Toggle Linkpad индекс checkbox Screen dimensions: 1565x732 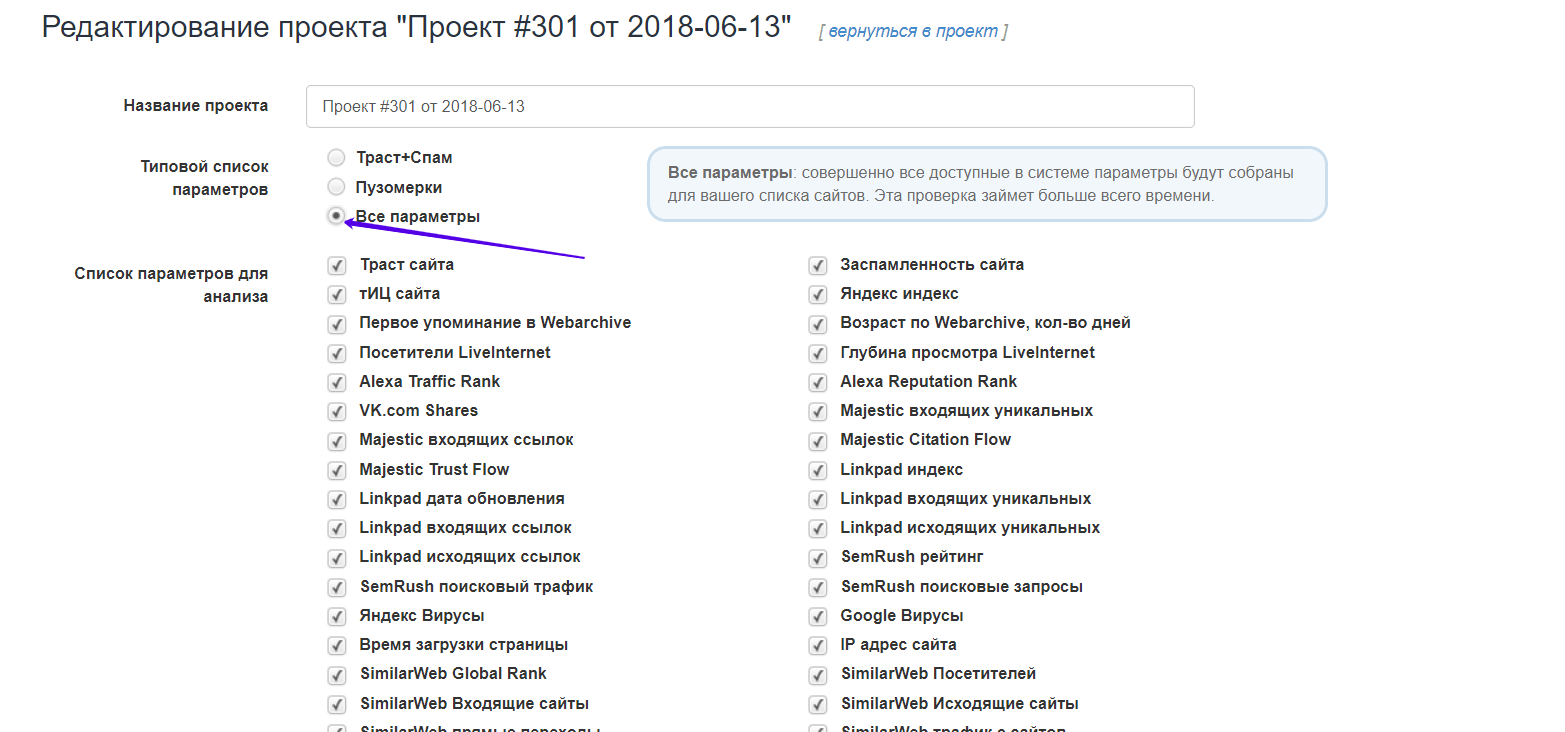pos(818,470)
